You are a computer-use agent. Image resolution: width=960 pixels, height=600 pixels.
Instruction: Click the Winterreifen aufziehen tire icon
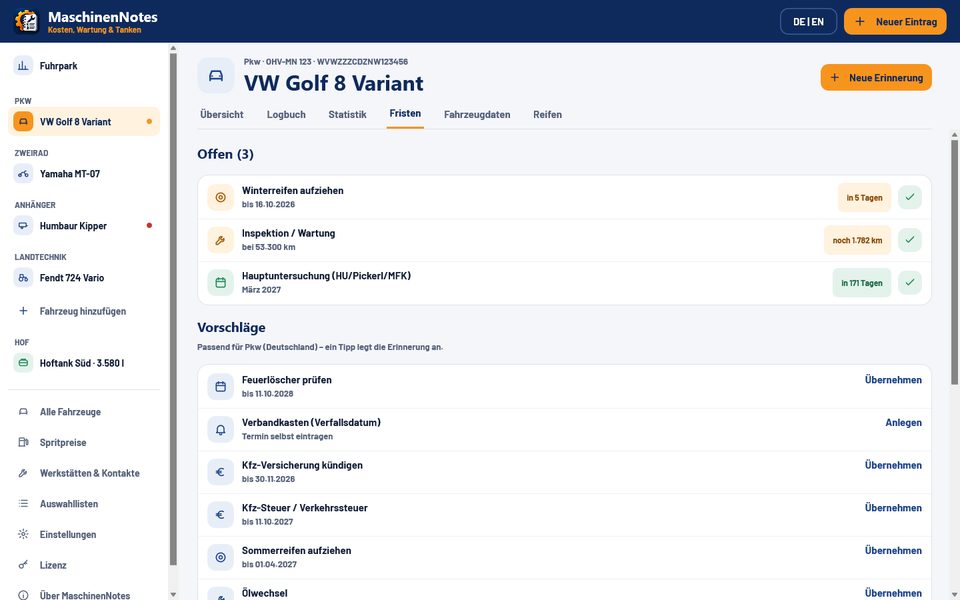(220, 197)
